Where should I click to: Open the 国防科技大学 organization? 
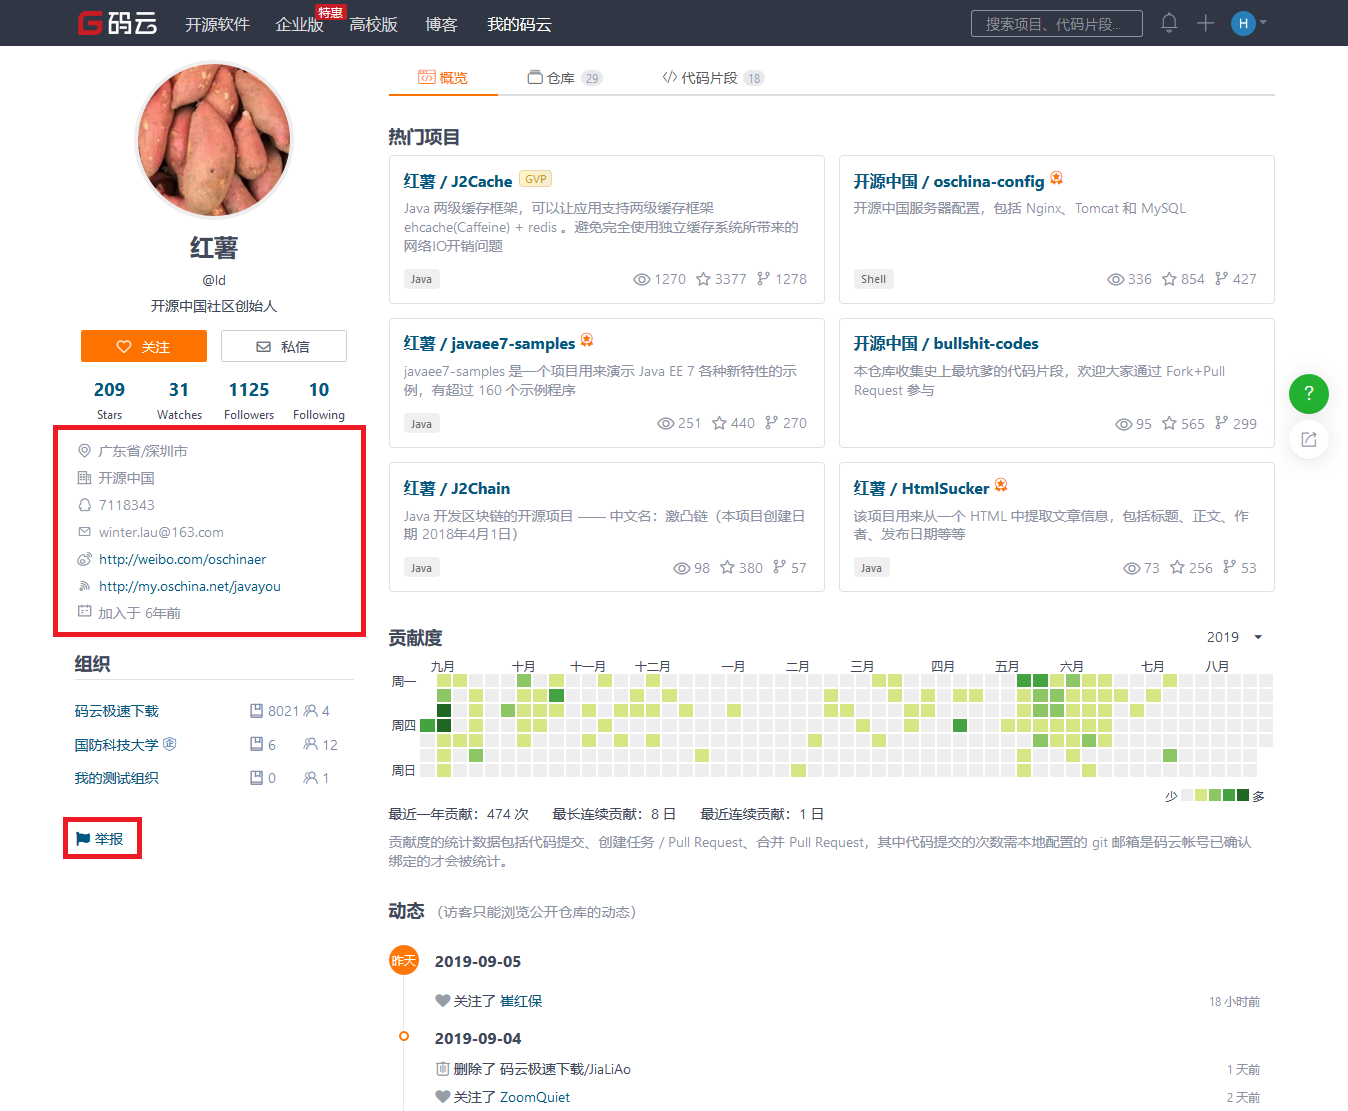[116, 745]
